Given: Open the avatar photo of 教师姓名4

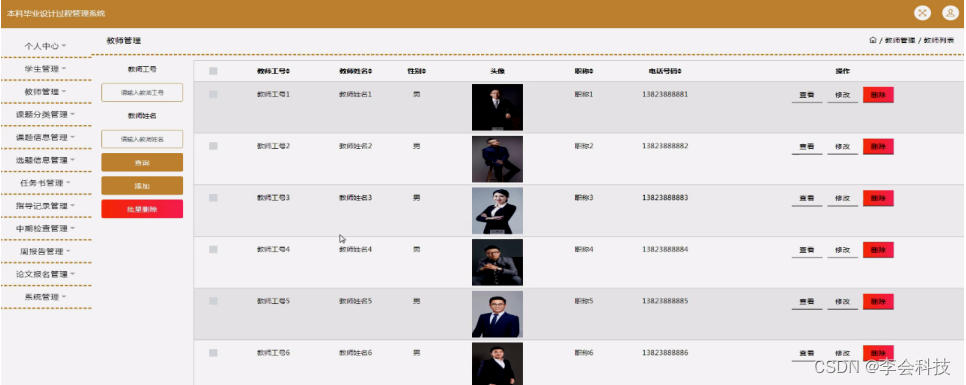Looking at the screenshot, I should [x=497, y=262].
